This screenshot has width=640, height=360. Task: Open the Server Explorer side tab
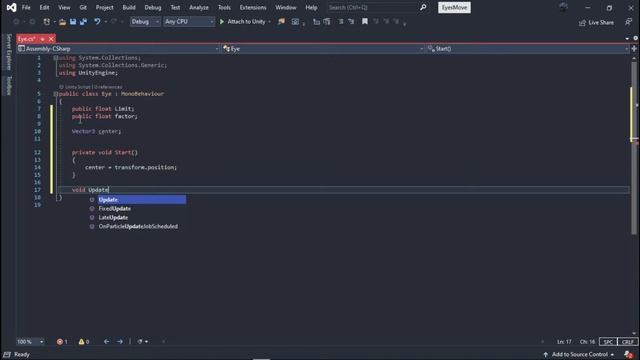pos(9,52)
